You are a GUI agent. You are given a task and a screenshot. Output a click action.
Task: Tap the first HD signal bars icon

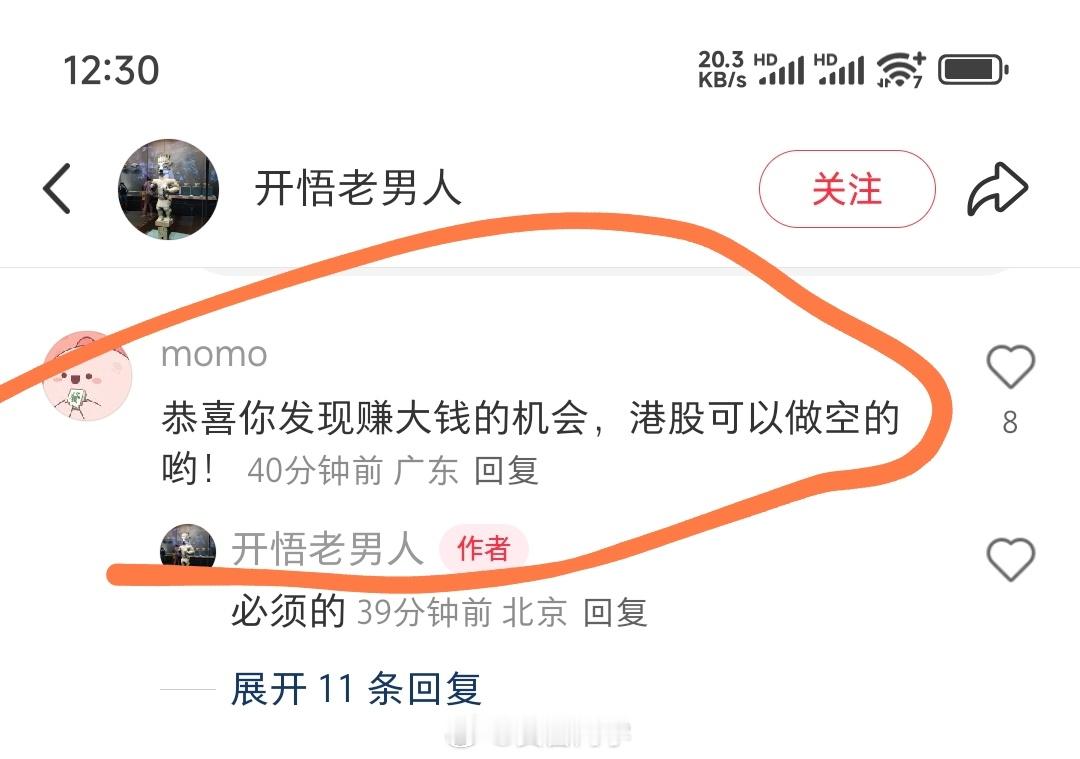pyautogui.click(x=779, y=70)
